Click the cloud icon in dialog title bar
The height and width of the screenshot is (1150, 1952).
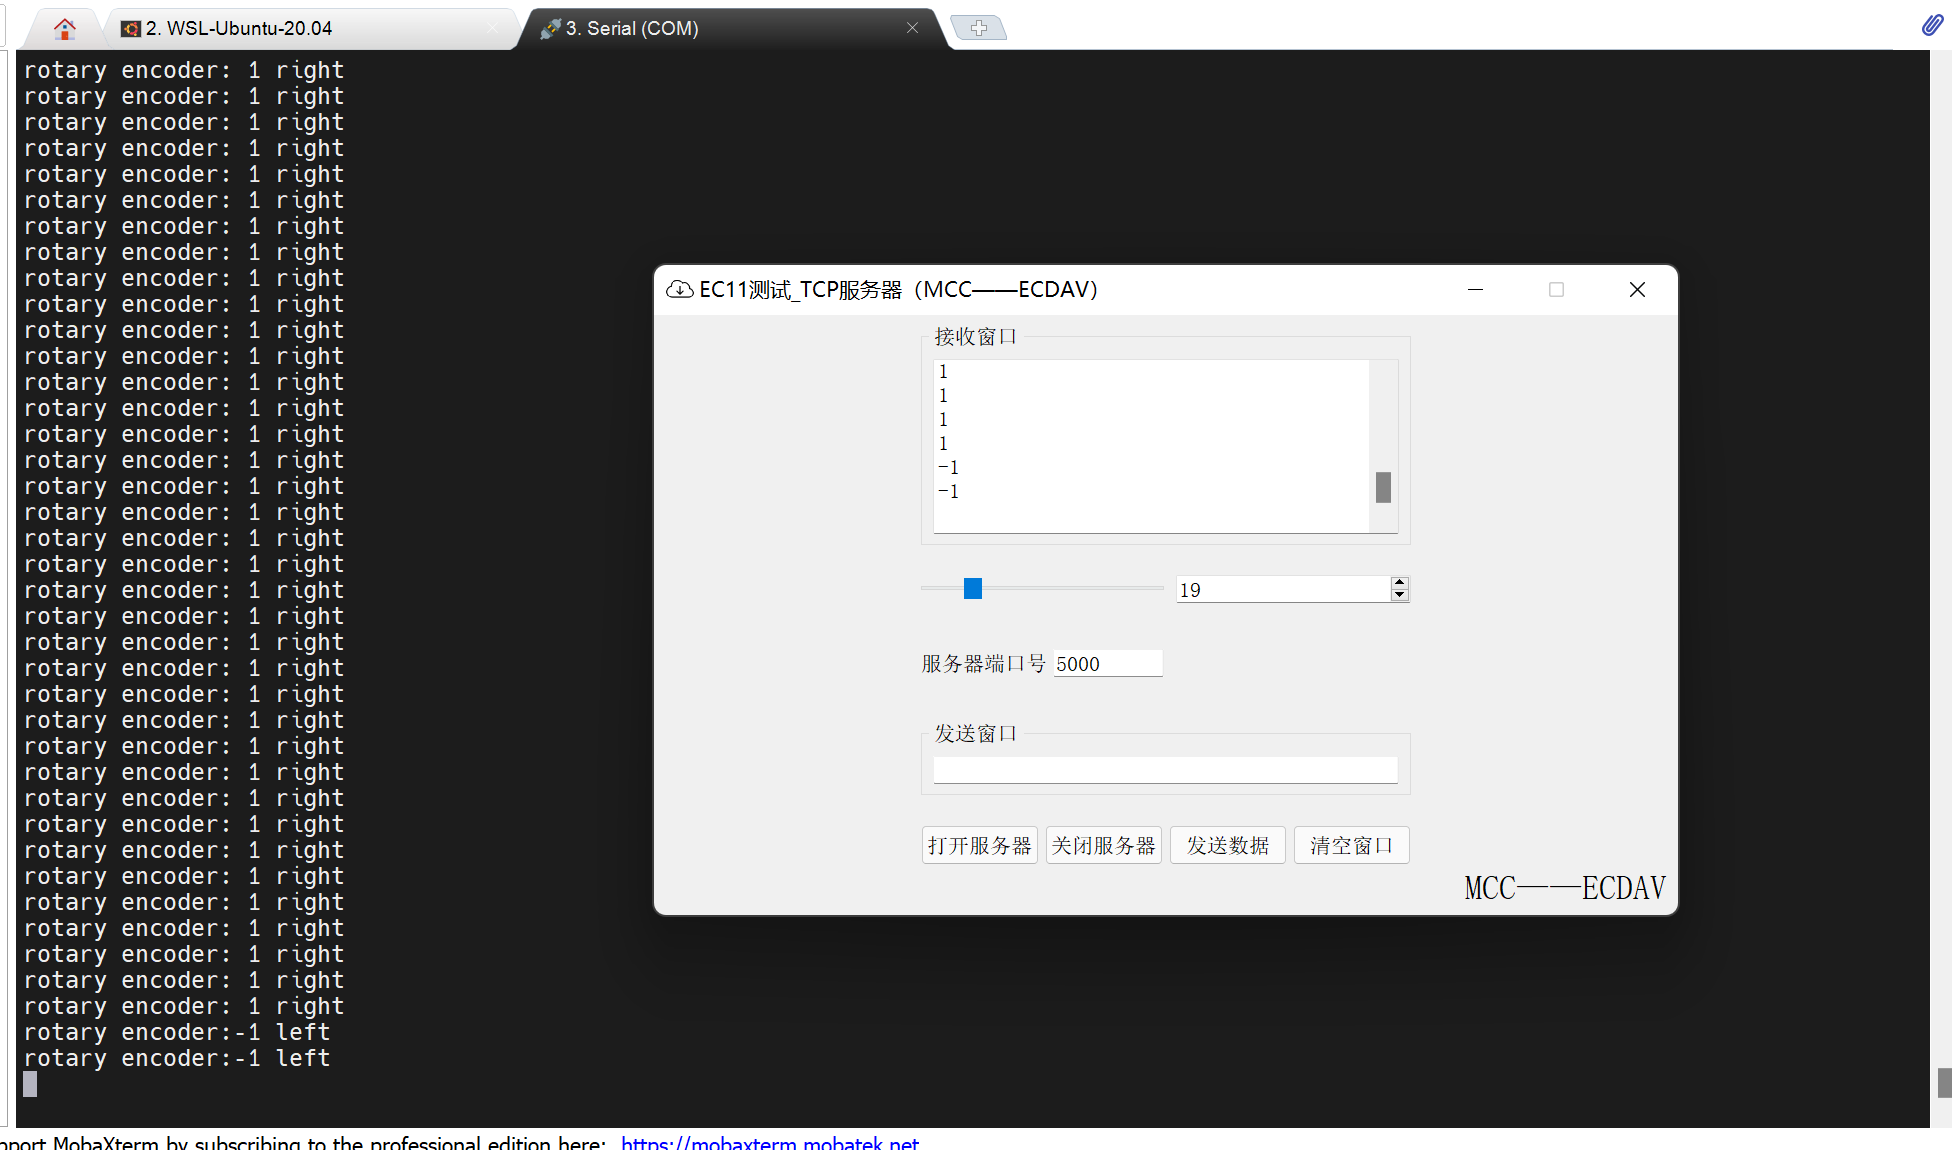680,289
